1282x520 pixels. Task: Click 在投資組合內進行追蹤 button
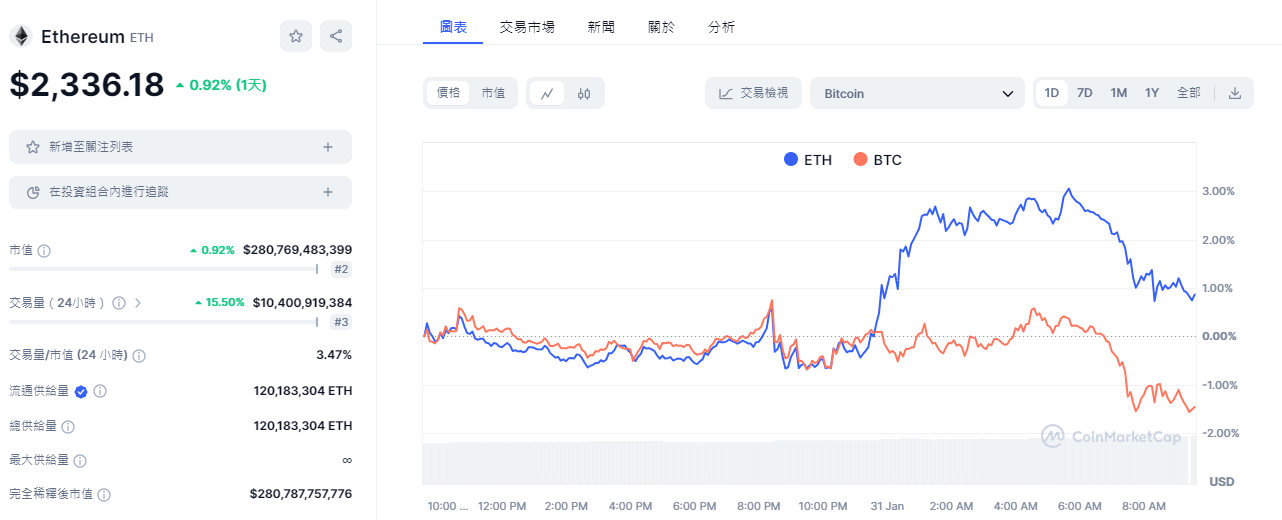pyautogui.click(x=180, y=192)
